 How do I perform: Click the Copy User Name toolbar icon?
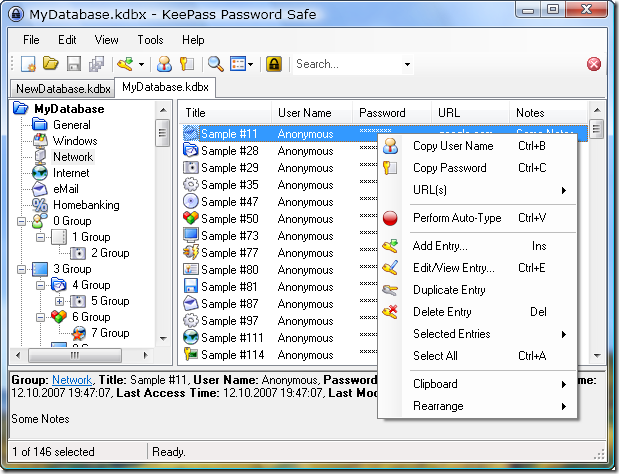point(164,64)
